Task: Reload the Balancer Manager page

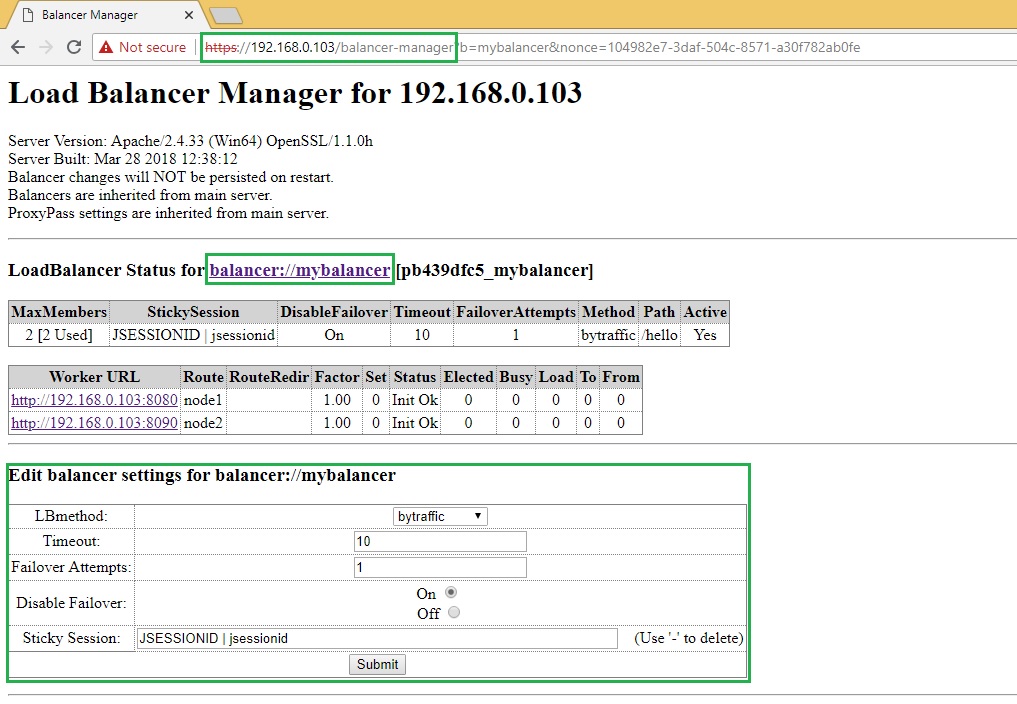Action: (72, 46)
